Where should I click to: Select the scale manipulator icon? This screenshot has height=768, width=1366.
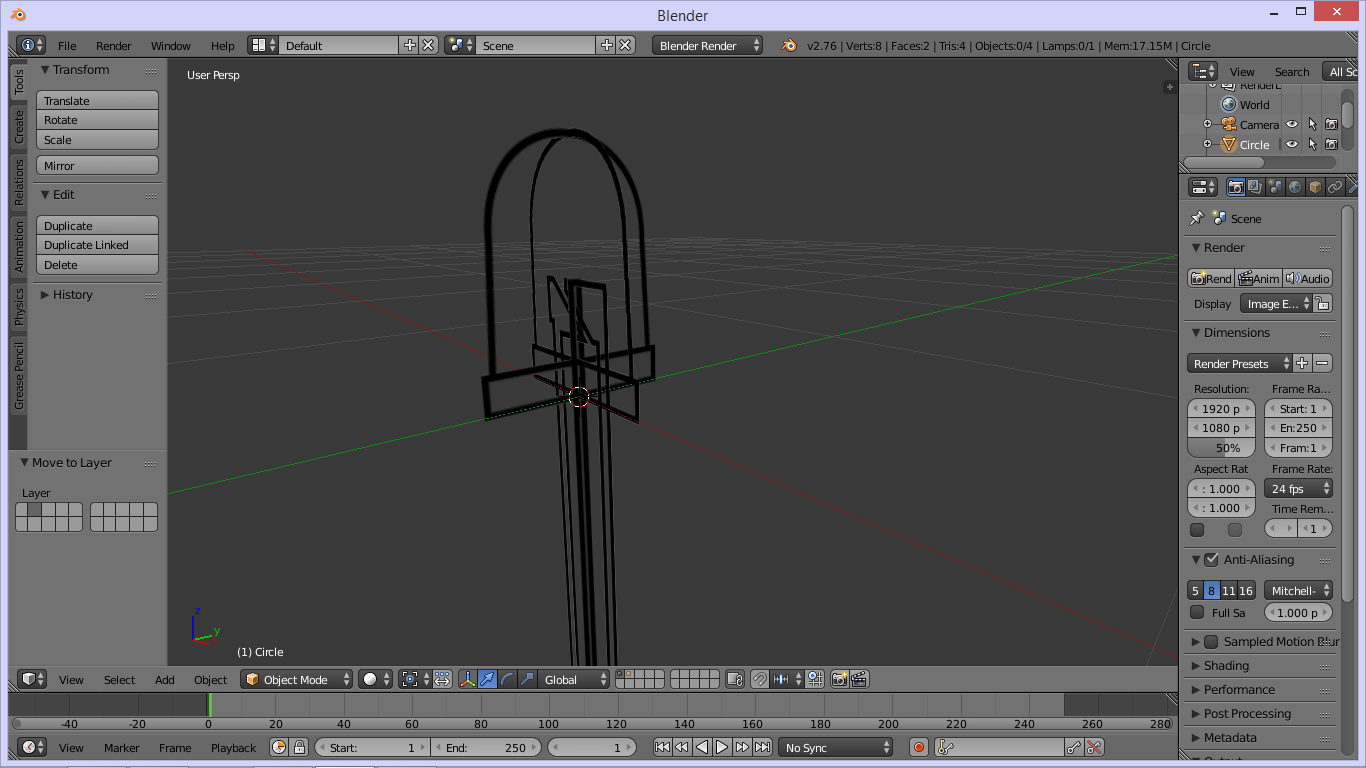point(527,679)
